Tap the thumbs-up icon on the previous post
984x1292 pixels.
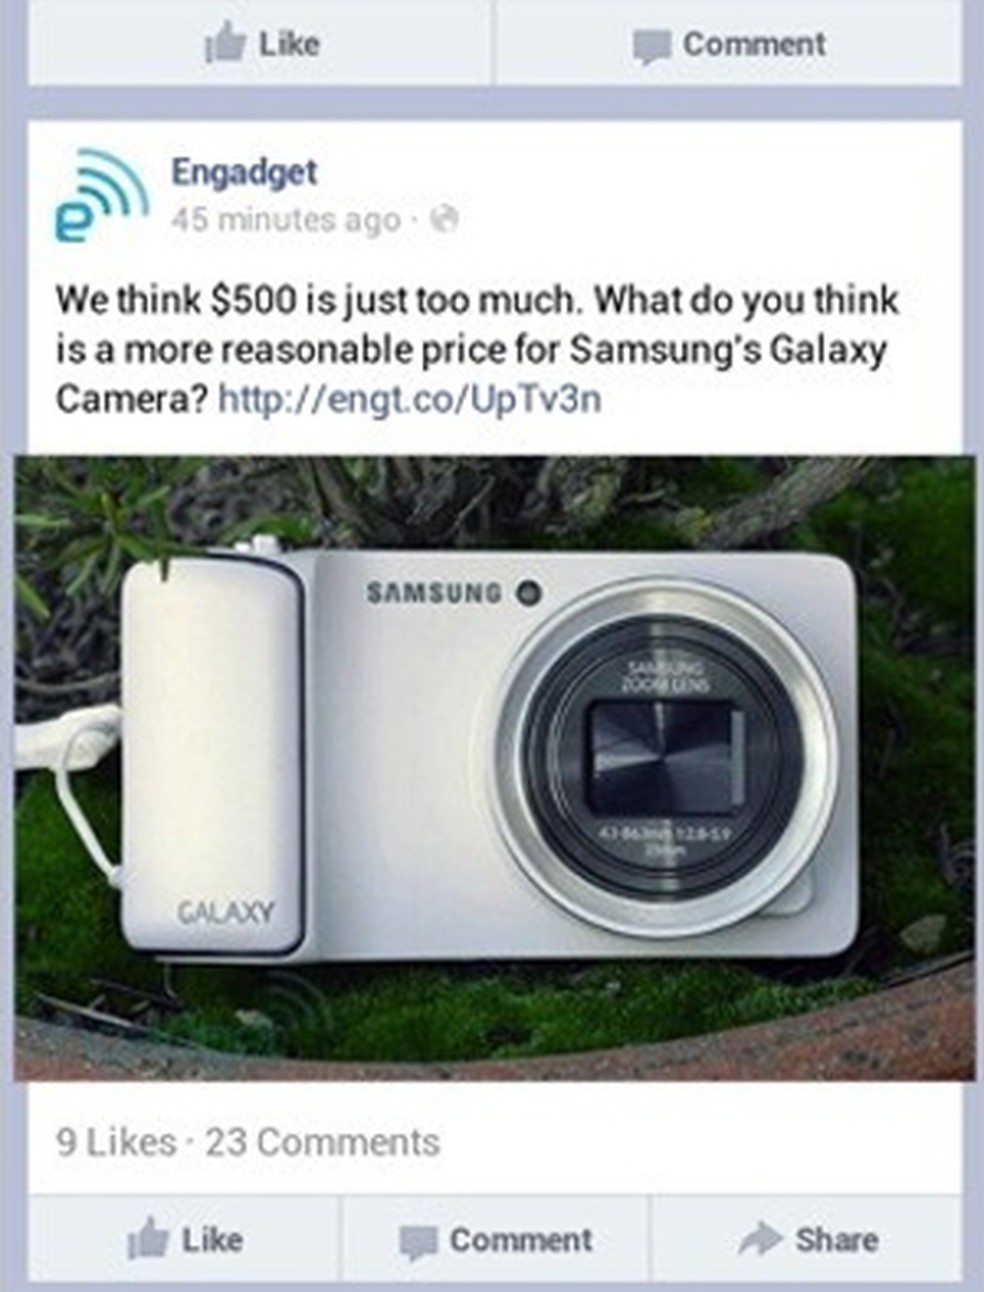point(225,44)
